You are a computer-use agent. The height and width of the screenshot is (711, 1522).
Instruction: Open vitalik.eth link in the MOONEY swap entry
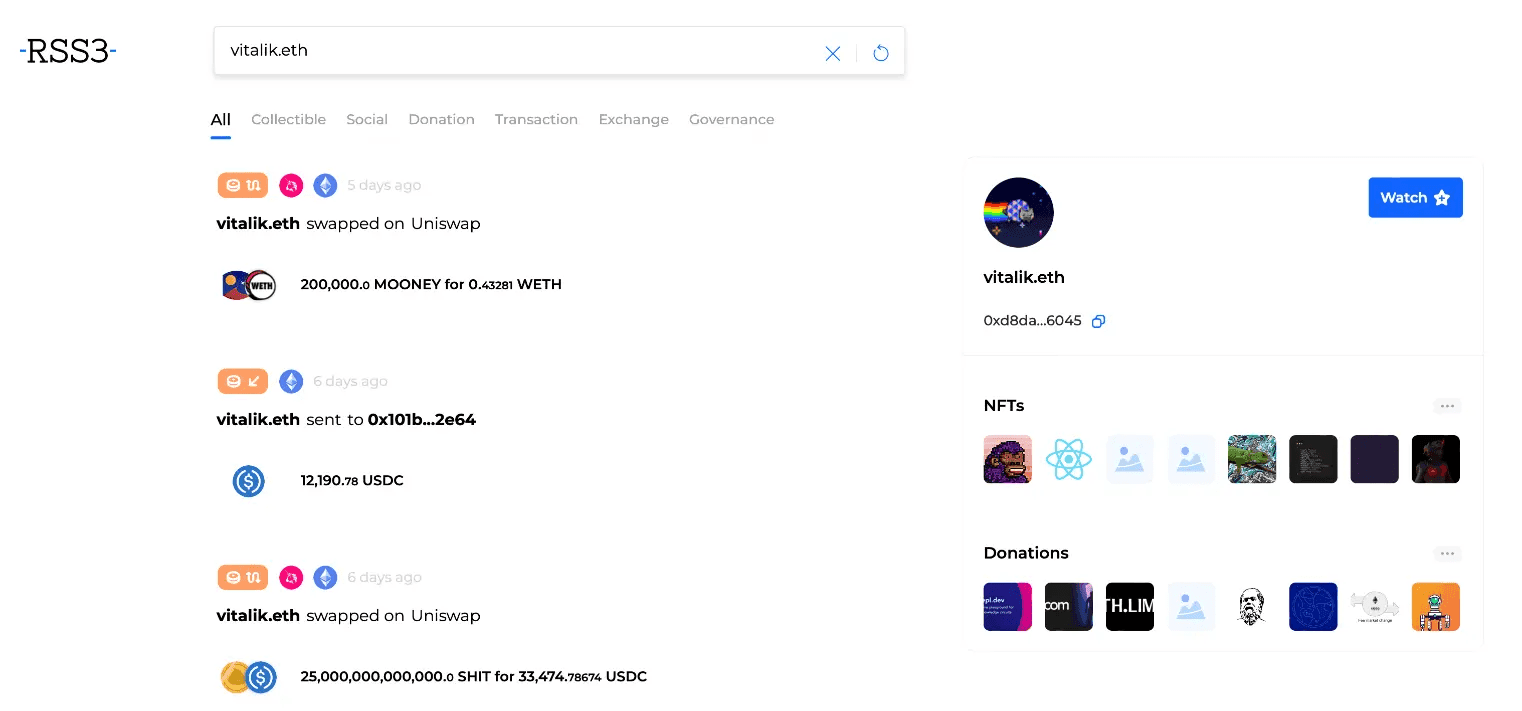point(258,224)
